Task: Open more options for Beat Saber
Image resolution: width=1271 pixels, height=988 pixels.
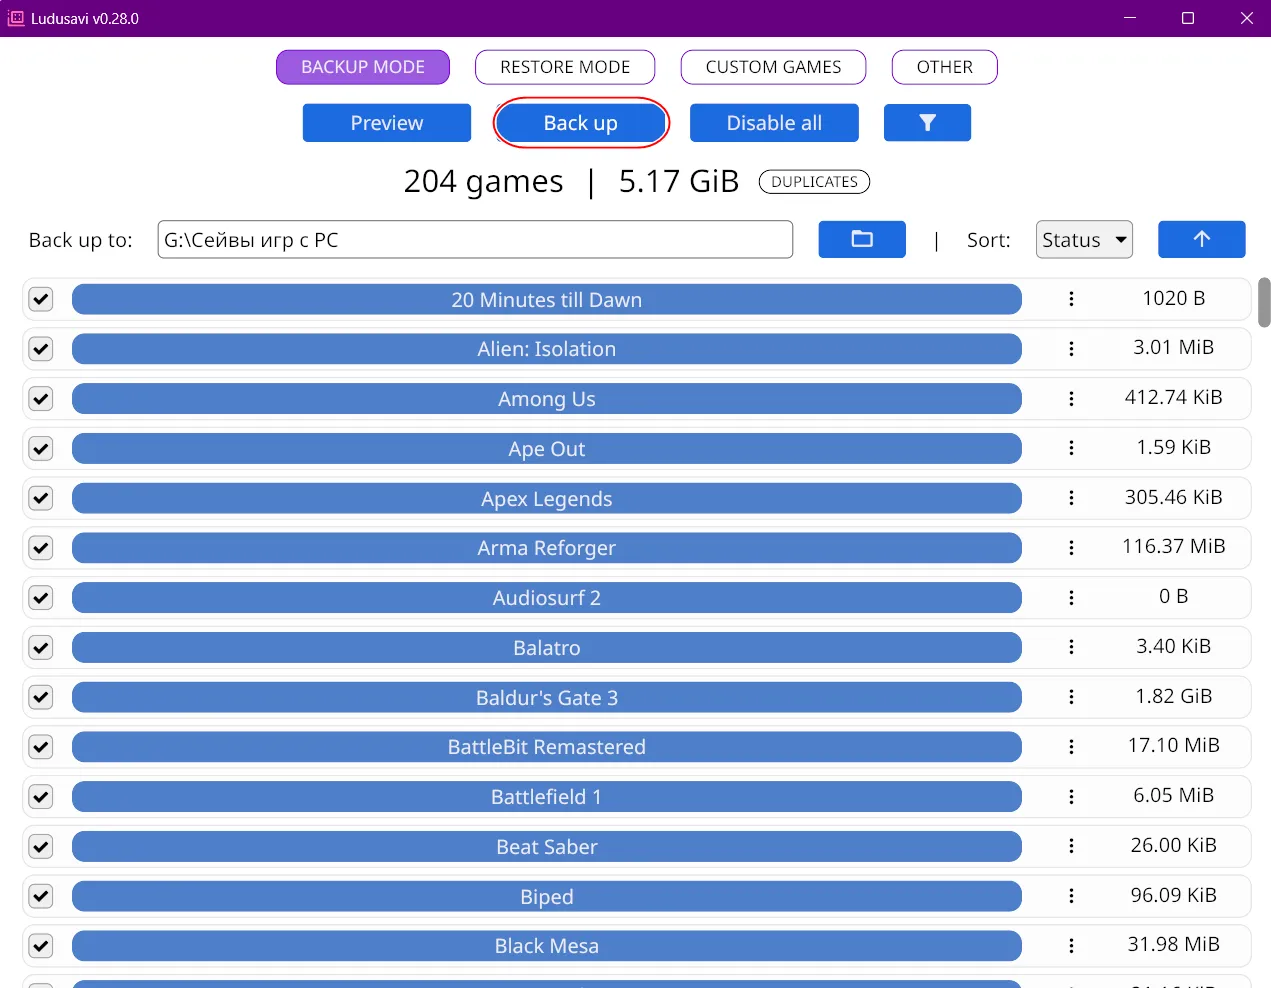Action: 1071,846
